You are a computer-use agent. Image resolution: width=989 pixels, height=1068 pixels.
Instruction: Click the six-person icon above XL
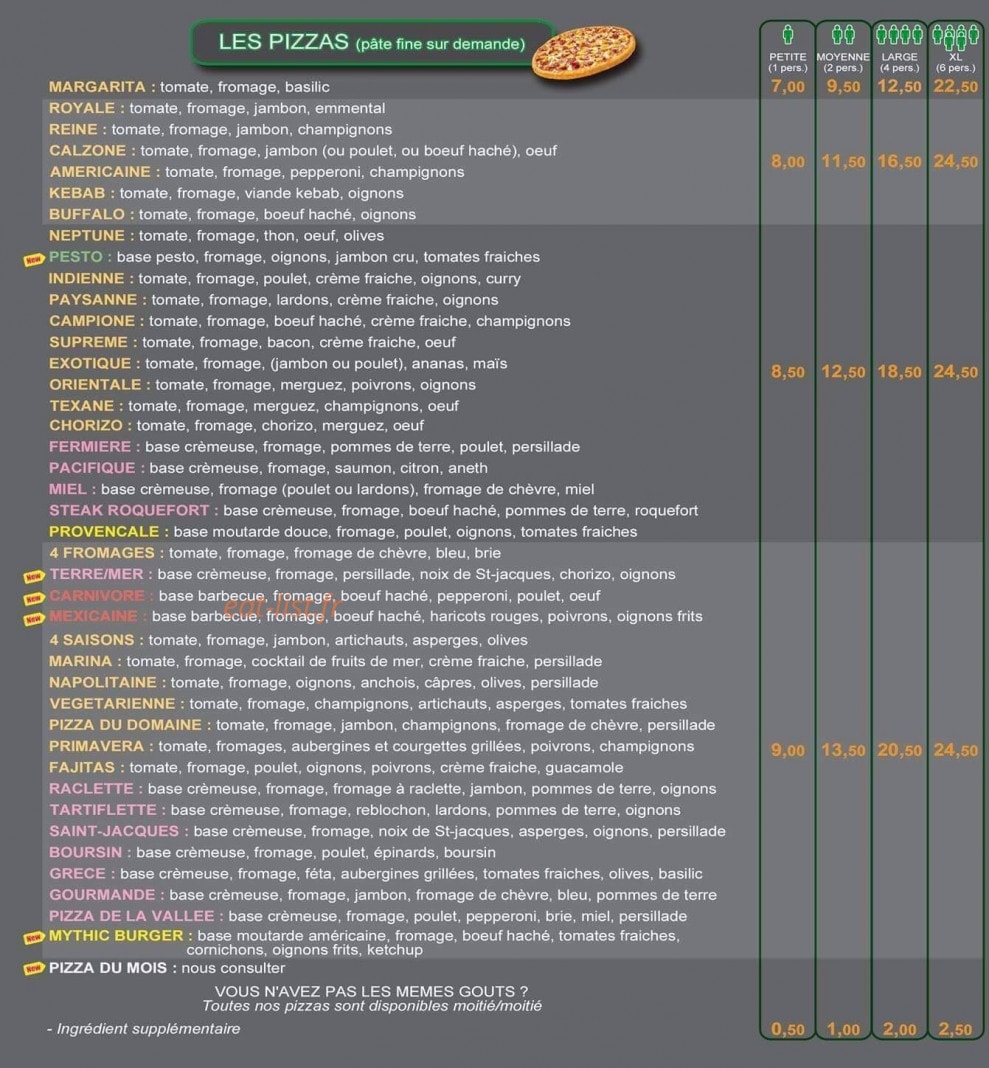click(955, 37)
